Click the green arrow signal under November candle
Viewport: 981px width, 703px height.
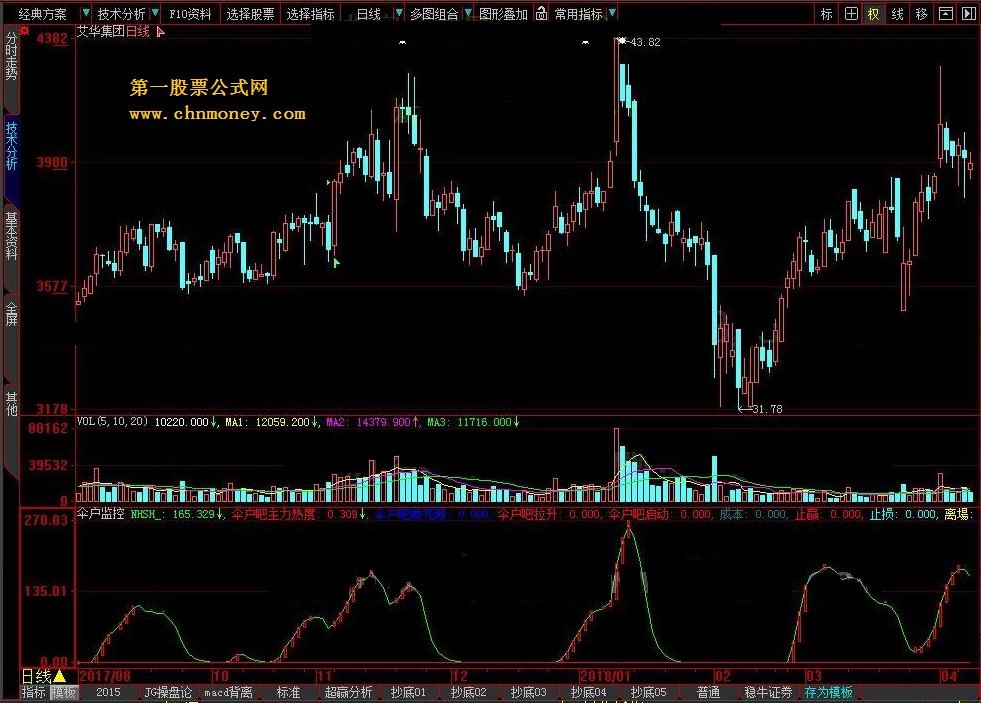336,263
